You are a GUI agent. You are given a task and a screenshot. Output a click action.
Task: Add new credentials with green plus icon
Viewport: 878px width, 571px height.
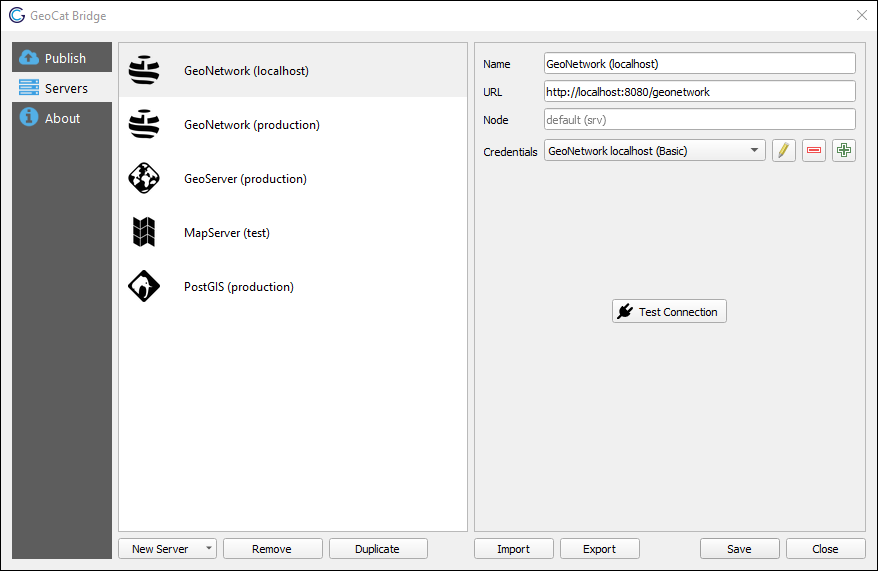point(844,151)
